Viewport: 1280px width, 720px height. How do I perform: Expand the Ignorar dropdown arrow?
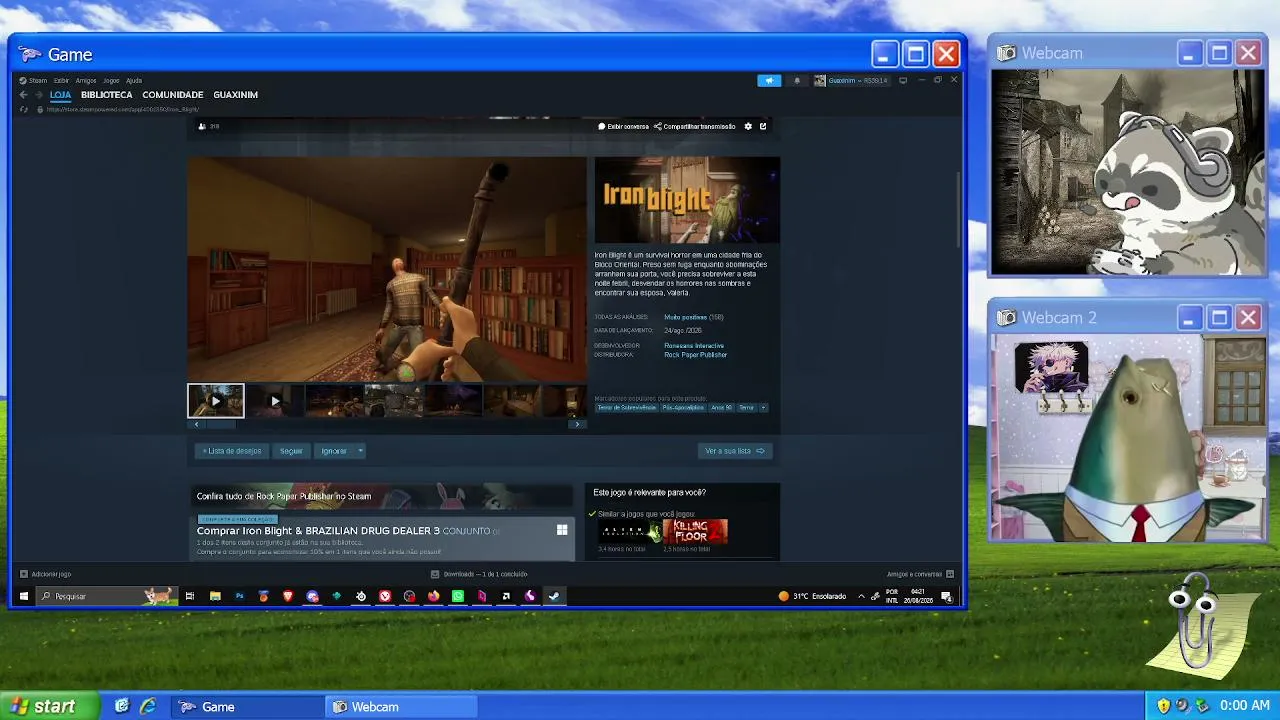pos(360,451)
